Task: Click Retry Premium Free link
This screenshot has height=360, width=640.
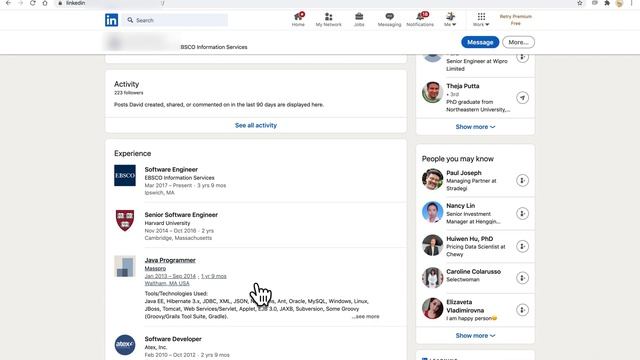Action: coord(516,20)
